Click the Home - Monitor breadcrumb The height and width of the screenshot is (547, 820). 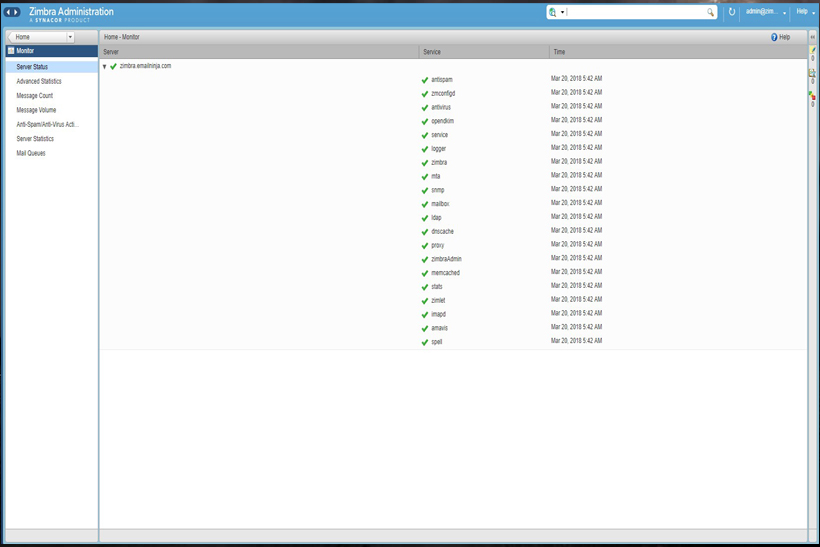(121, 37)
